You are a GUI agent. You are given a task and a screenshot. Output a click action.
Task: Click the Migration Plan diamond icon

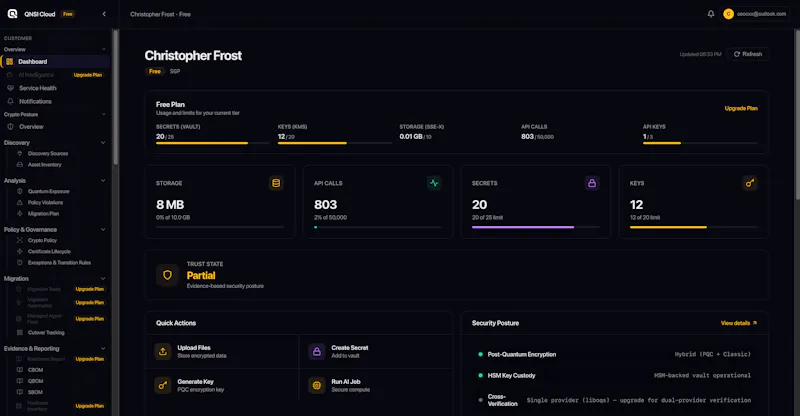(20, 213)
